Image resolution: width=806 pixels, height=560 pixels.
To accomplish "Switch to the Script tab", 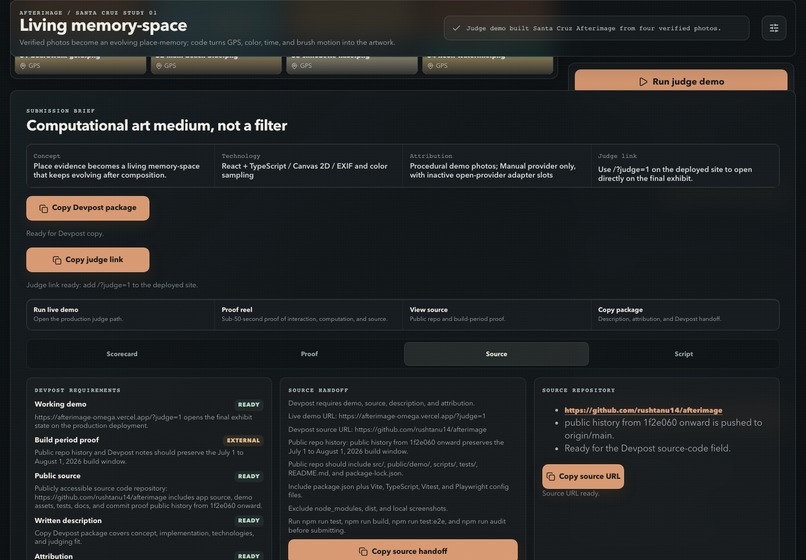I will [684, 354].
